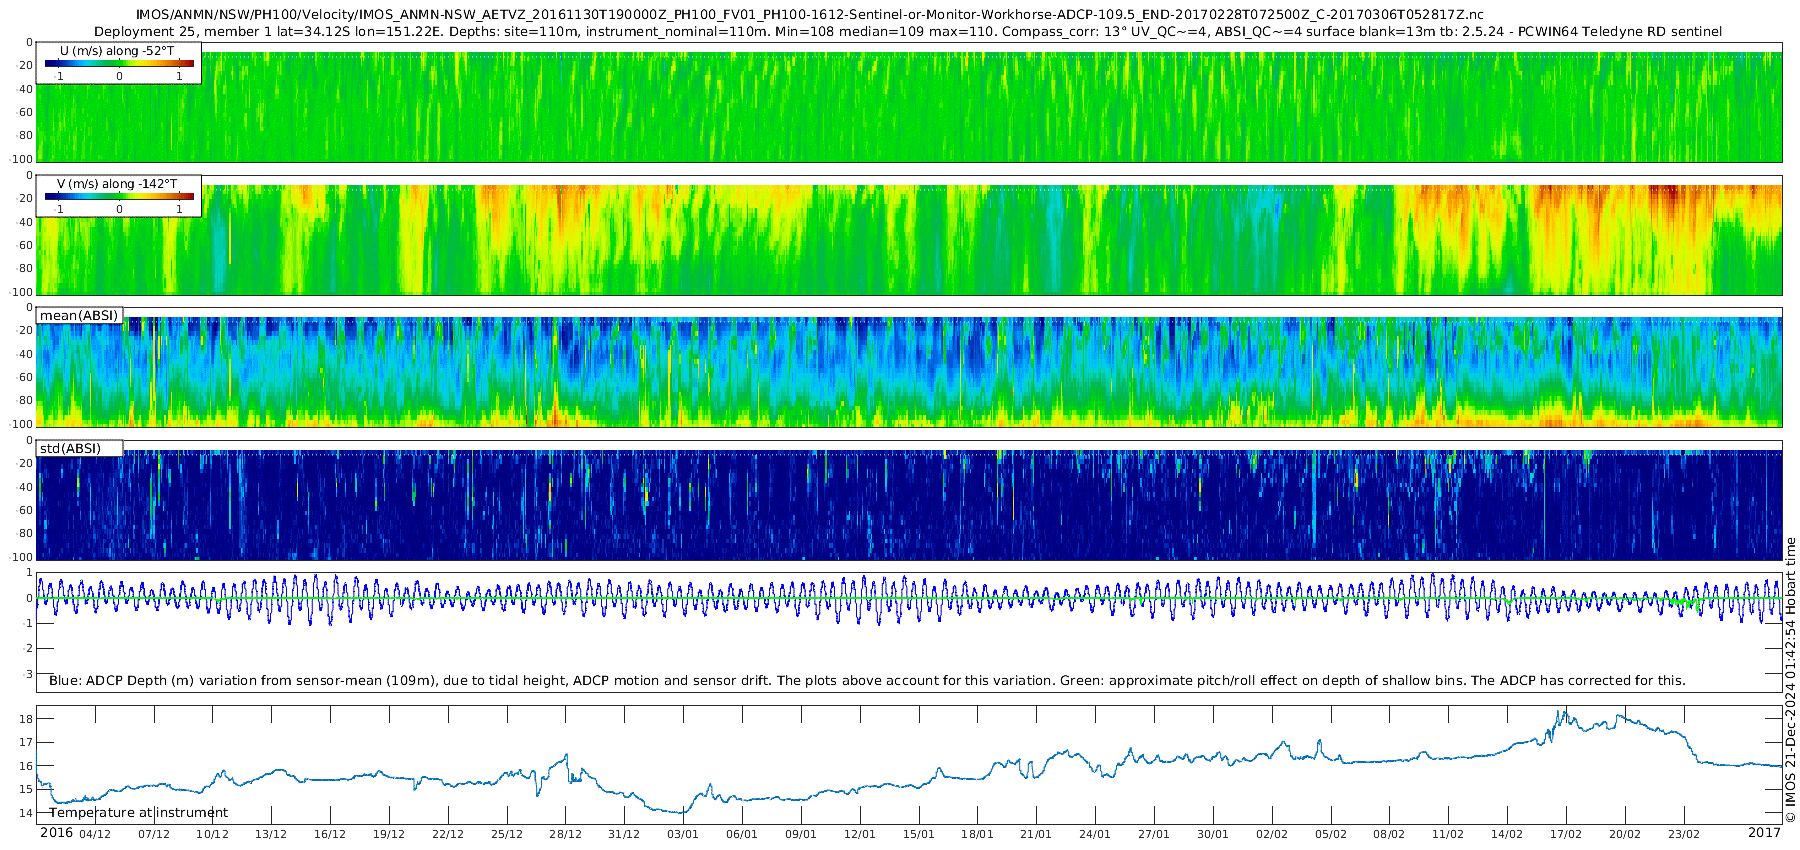Click the blue ADCP depth variation caption
Screen dimensions: 1800x850
point(866,681)
